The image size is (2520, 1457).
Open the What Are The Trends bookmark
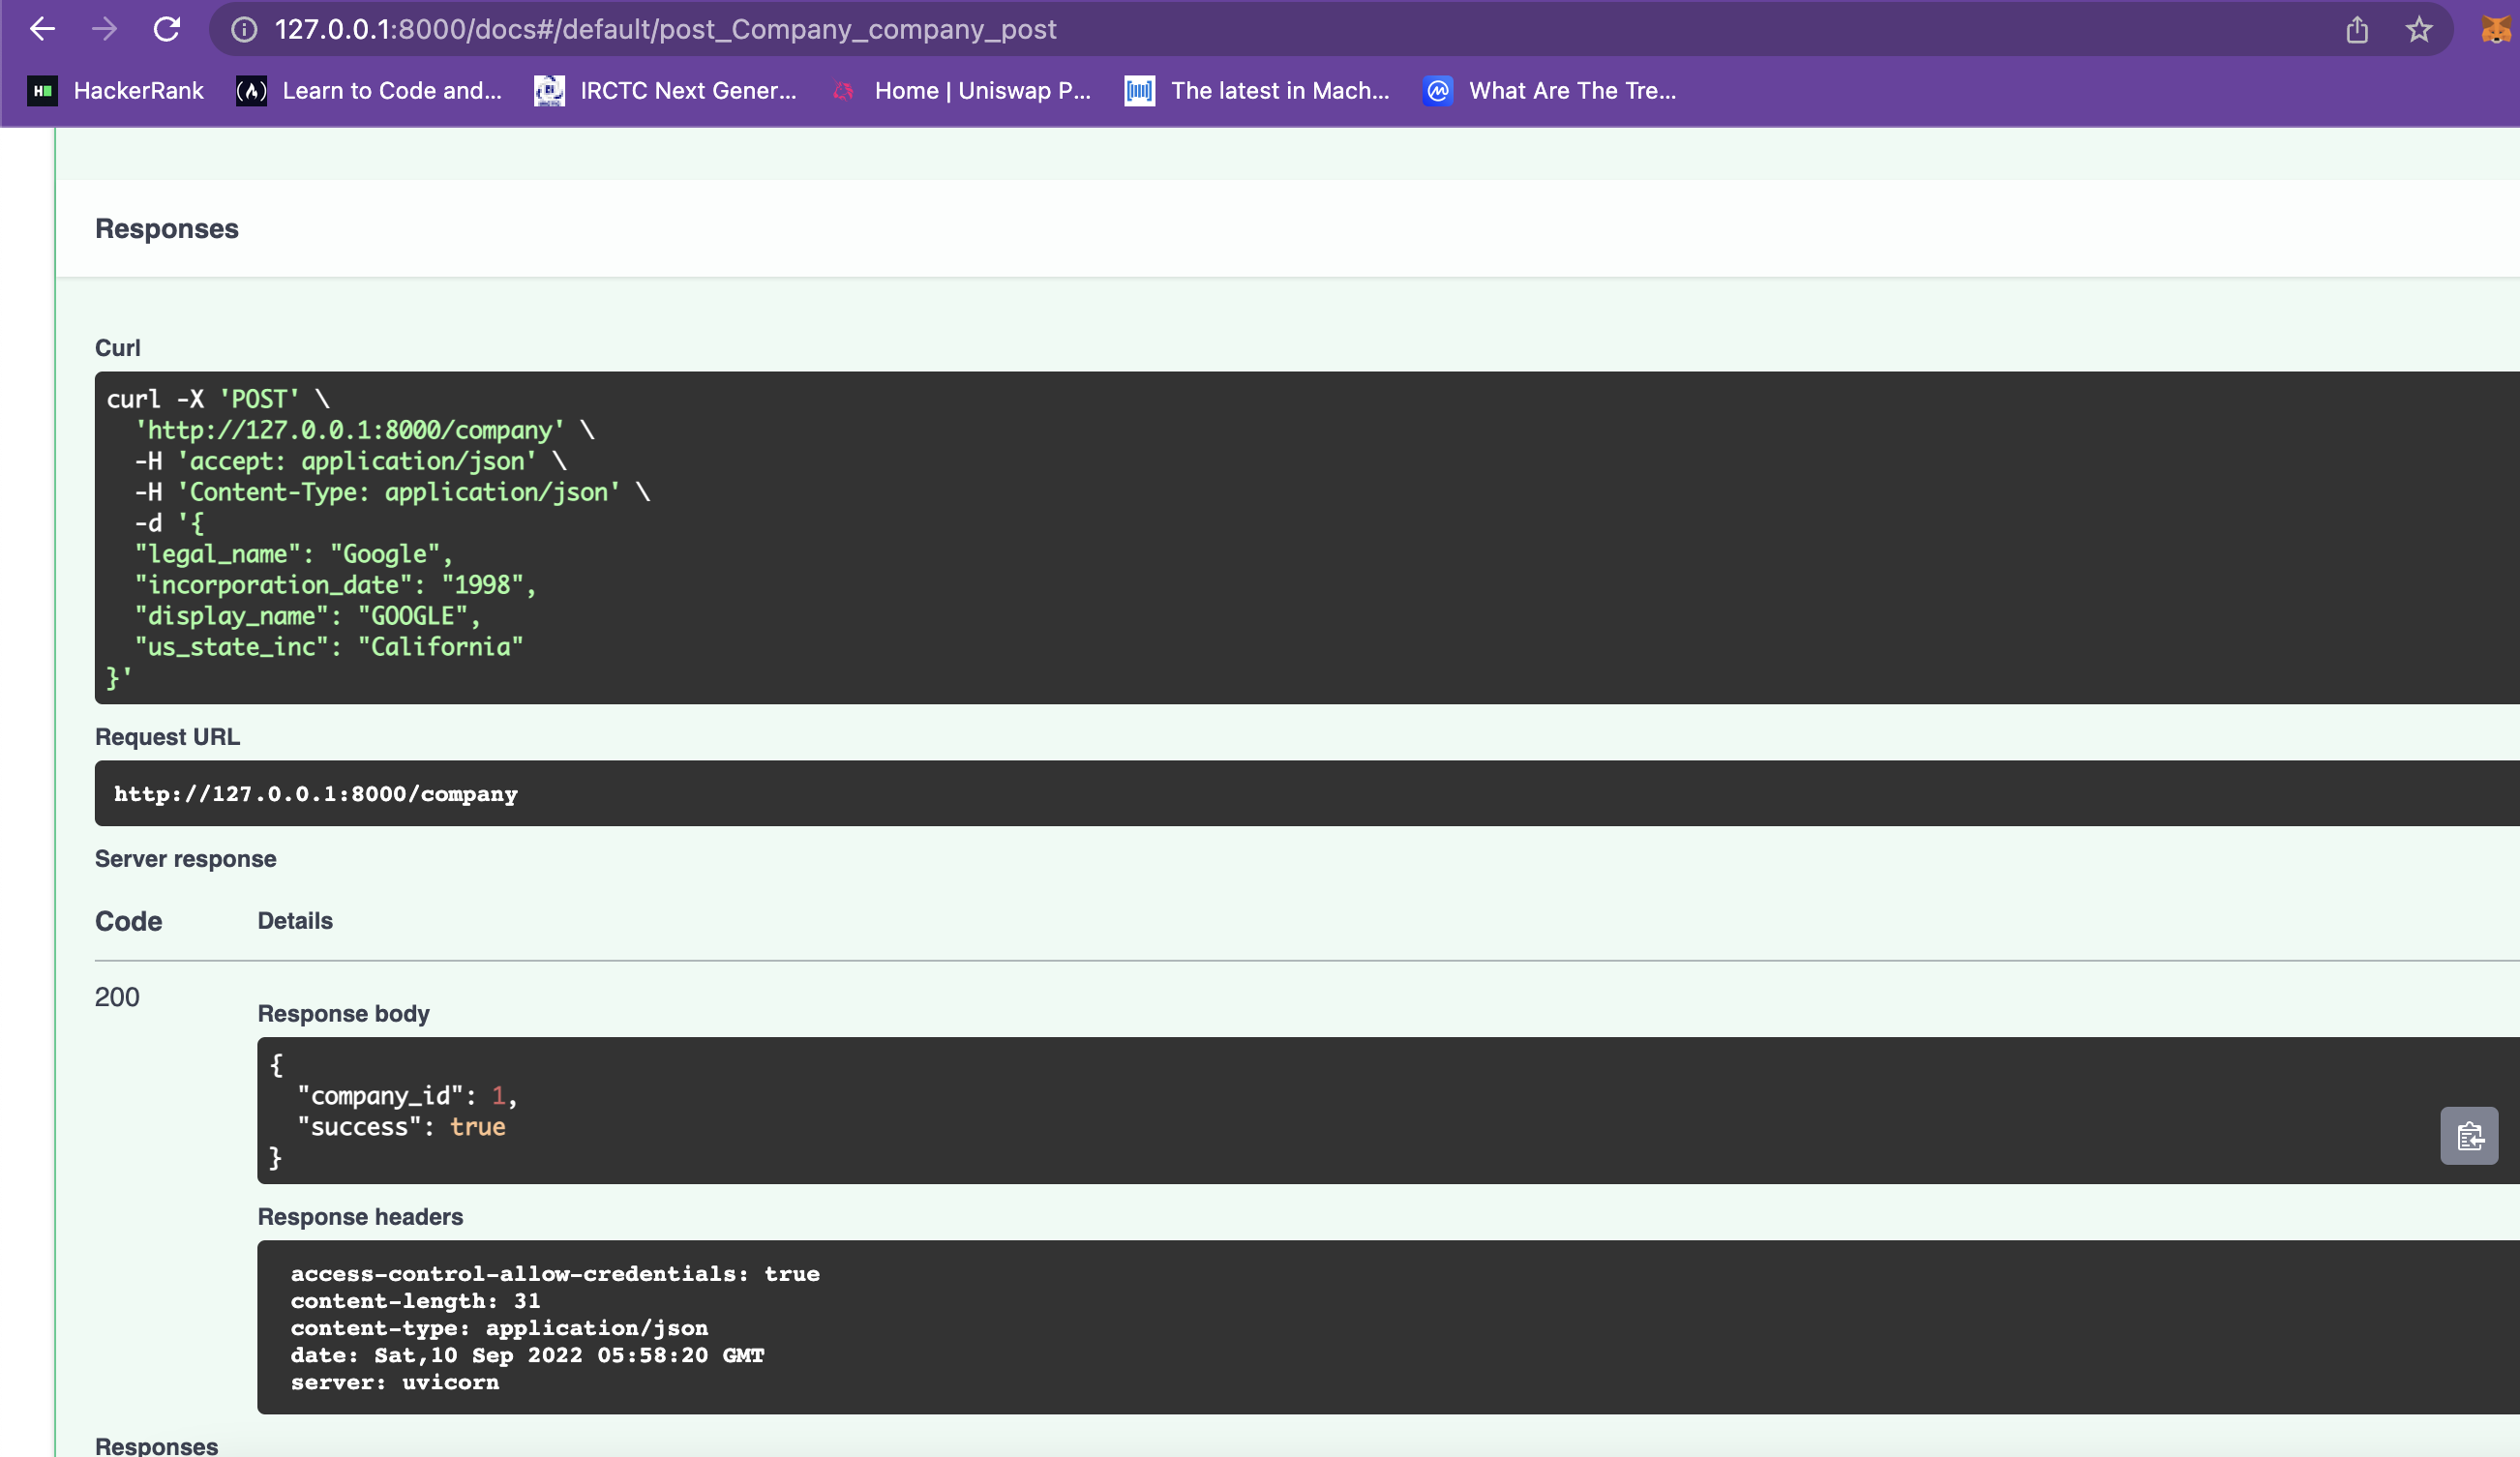pyautogui.click(x=1550, y=91)
